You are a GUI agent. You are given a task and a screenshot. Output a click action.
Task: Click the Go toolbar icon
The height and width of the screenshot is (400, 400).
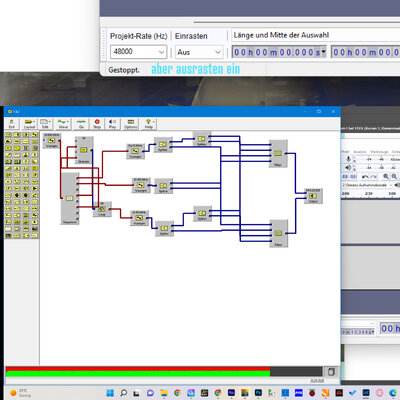(x=81, y=124)
